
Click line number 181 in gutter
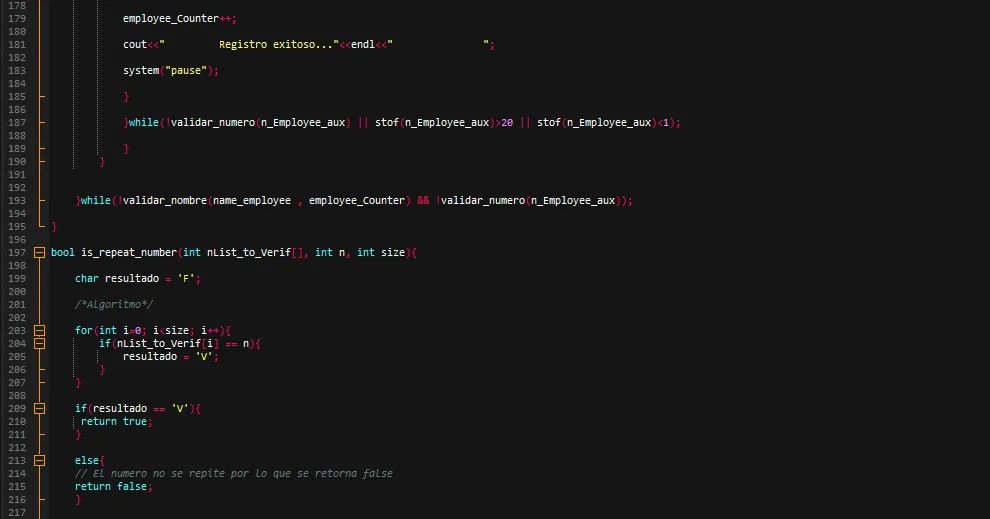[x=17, y=44]
